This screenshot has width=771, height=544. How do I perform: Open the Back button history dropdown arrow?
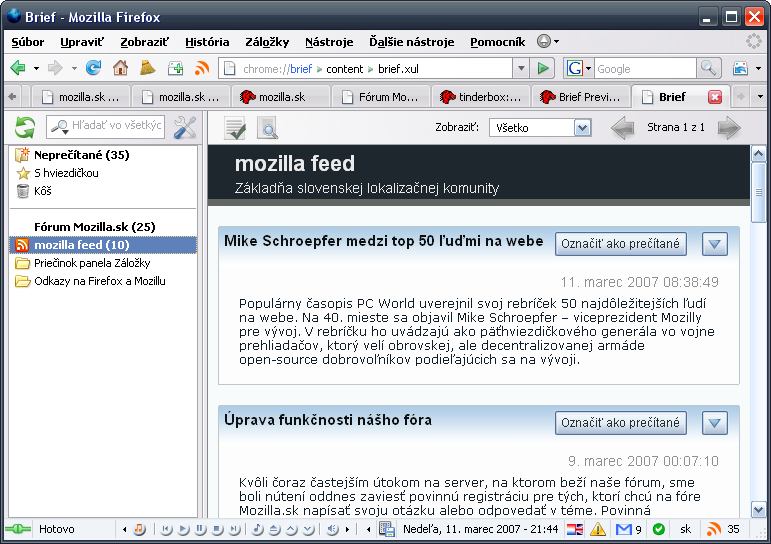click(x=36, y=68)
